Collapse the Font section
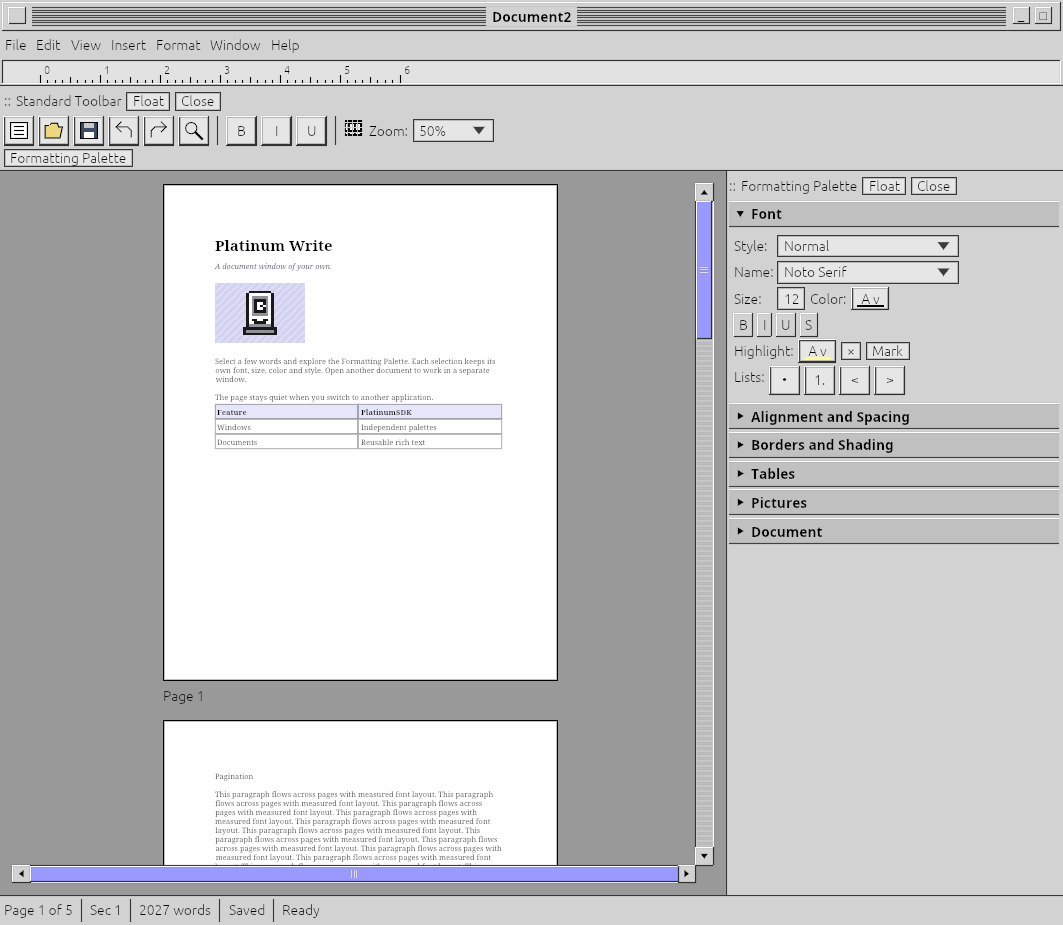The height and width of the screenshot is (925, 1063). click(894, 214)
